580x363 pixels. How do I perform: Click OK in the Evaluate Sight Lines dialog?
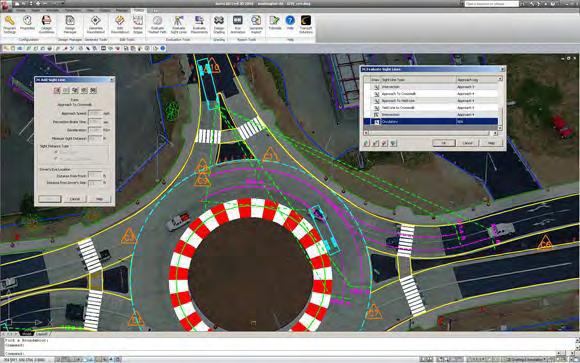[444, 143]
